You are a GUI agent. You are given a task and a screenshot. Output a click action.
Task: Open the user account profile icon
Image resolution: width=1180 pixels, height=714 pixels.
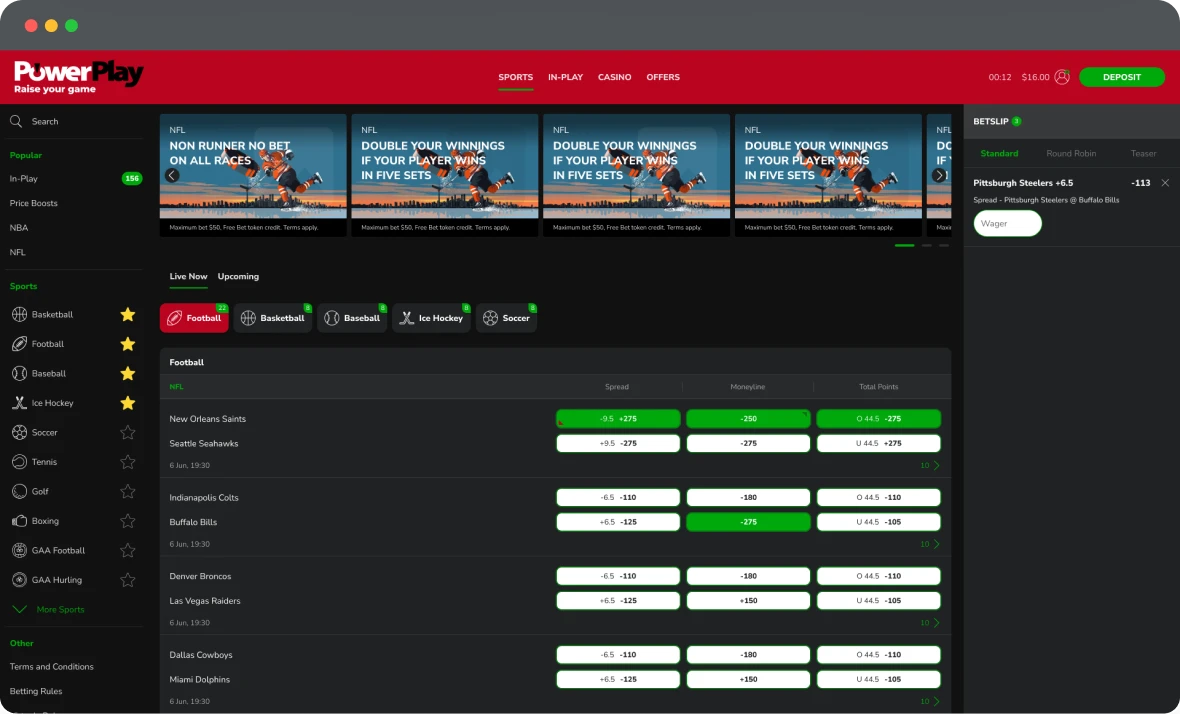1062,77
